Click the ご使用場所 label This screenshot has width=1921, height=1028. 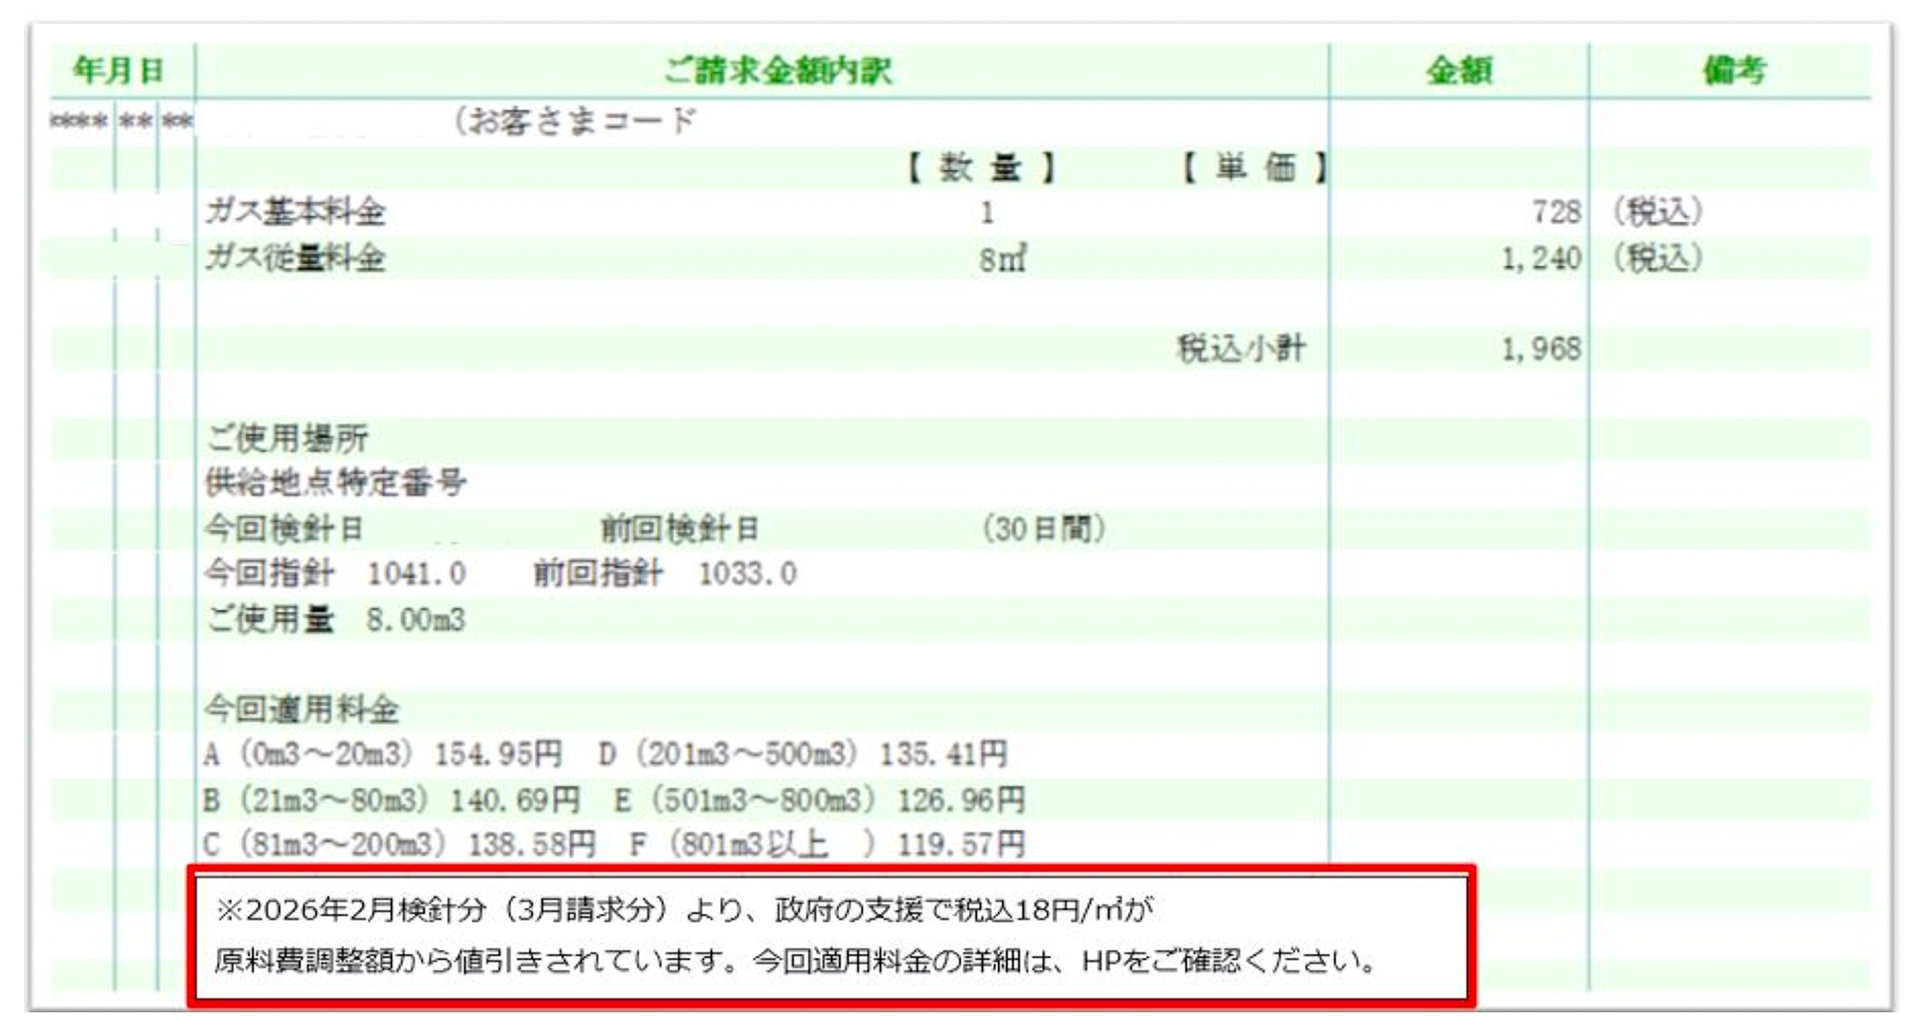coord(287,438)
